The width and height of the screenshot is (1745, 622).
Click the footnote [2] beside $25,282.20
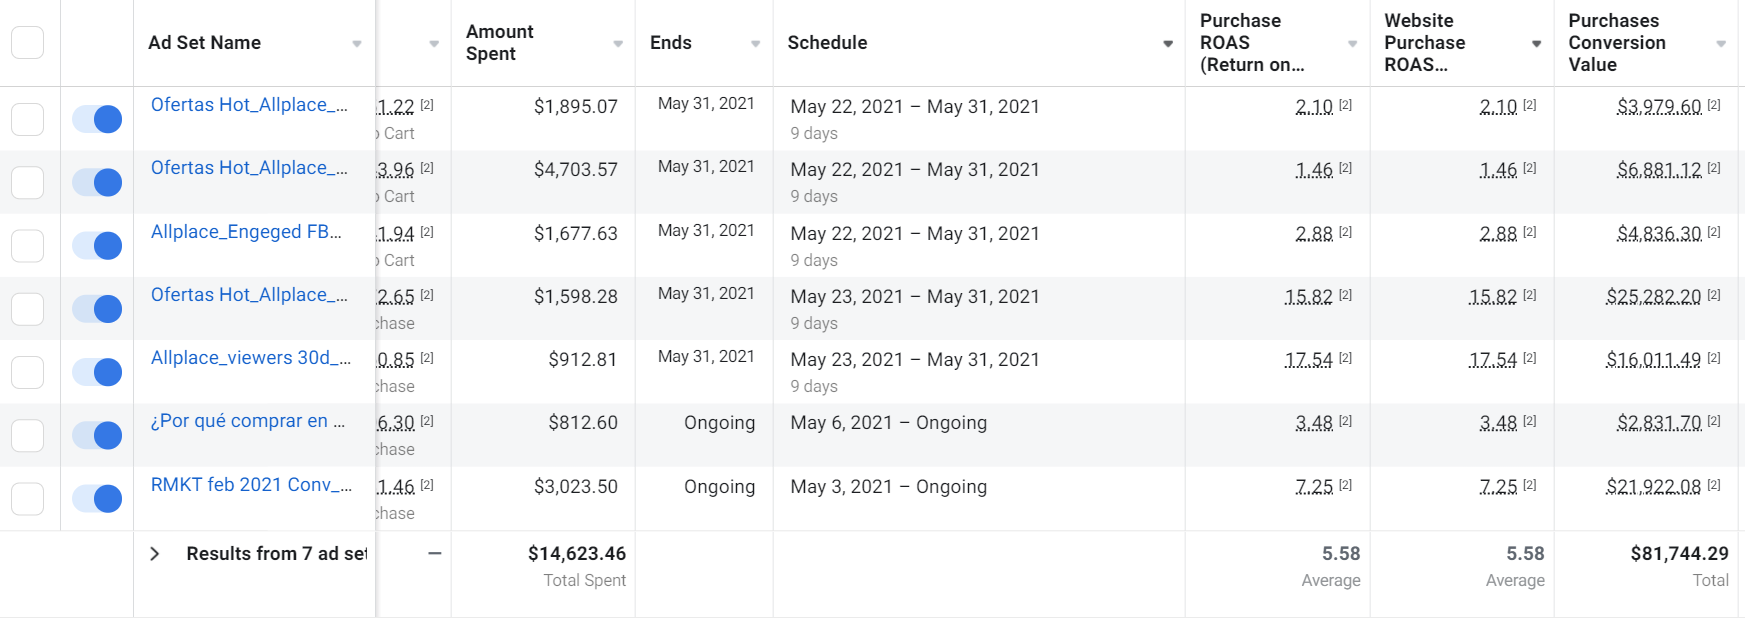pyautogui.click(x=1714, y=295)
